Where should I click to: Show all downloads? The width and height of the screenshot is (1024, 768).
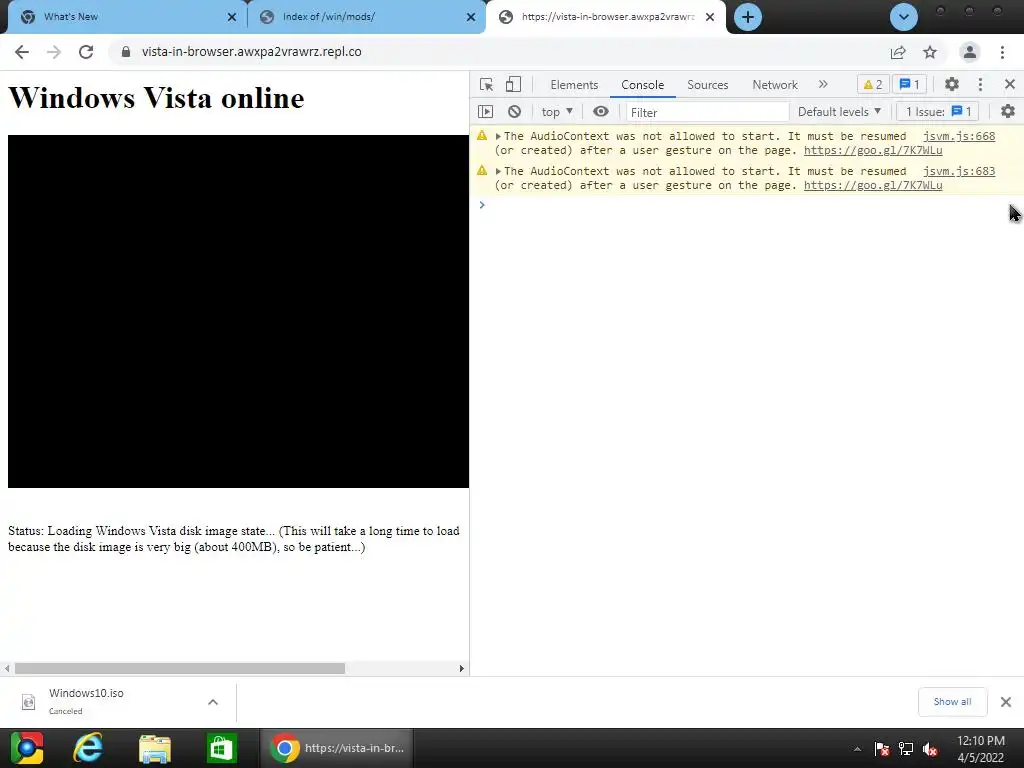tap(952, 701)
